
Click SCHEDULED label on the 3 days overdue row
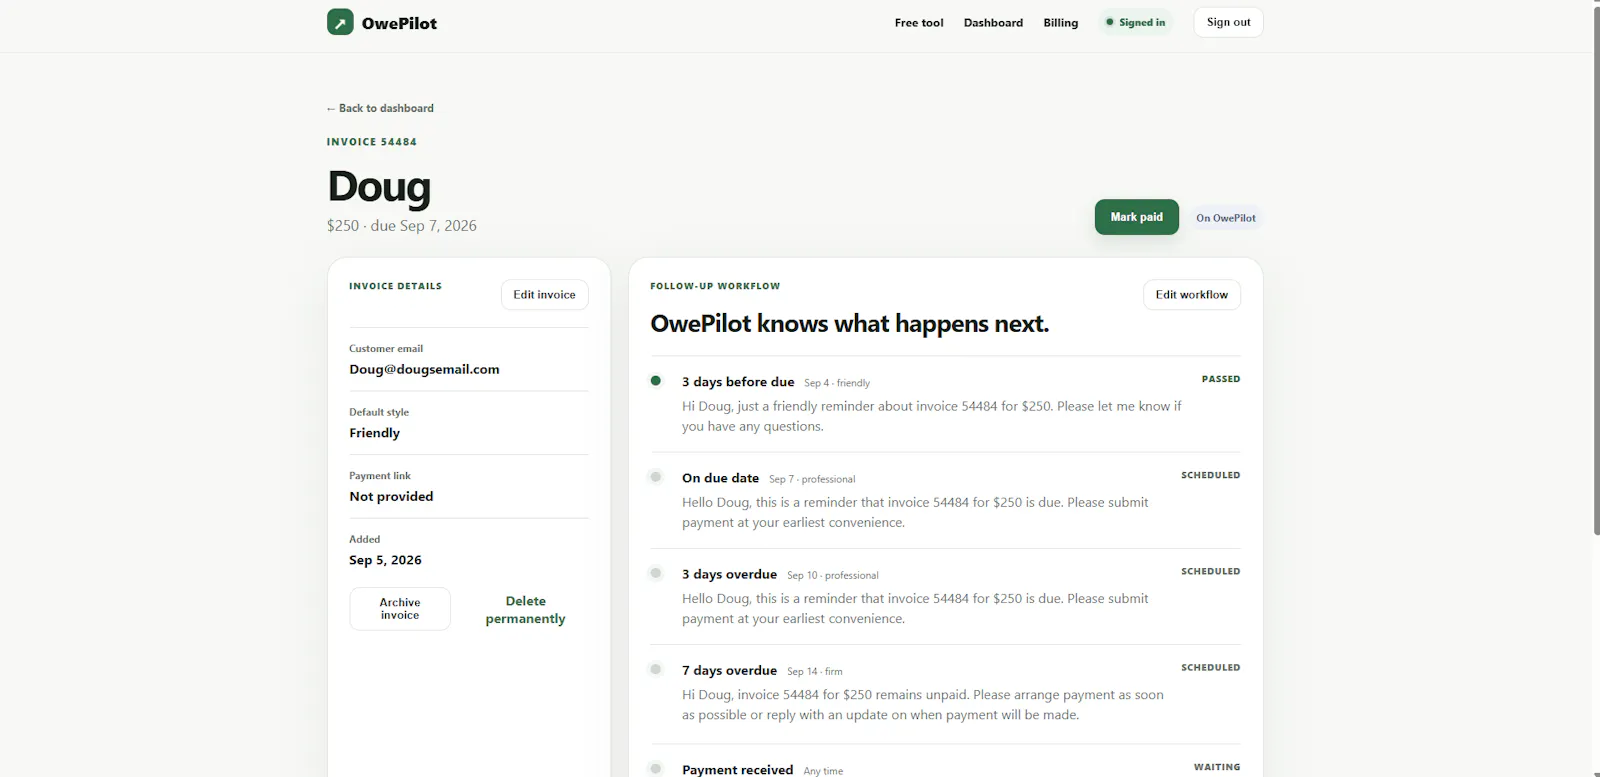(x=1210, y=571)
